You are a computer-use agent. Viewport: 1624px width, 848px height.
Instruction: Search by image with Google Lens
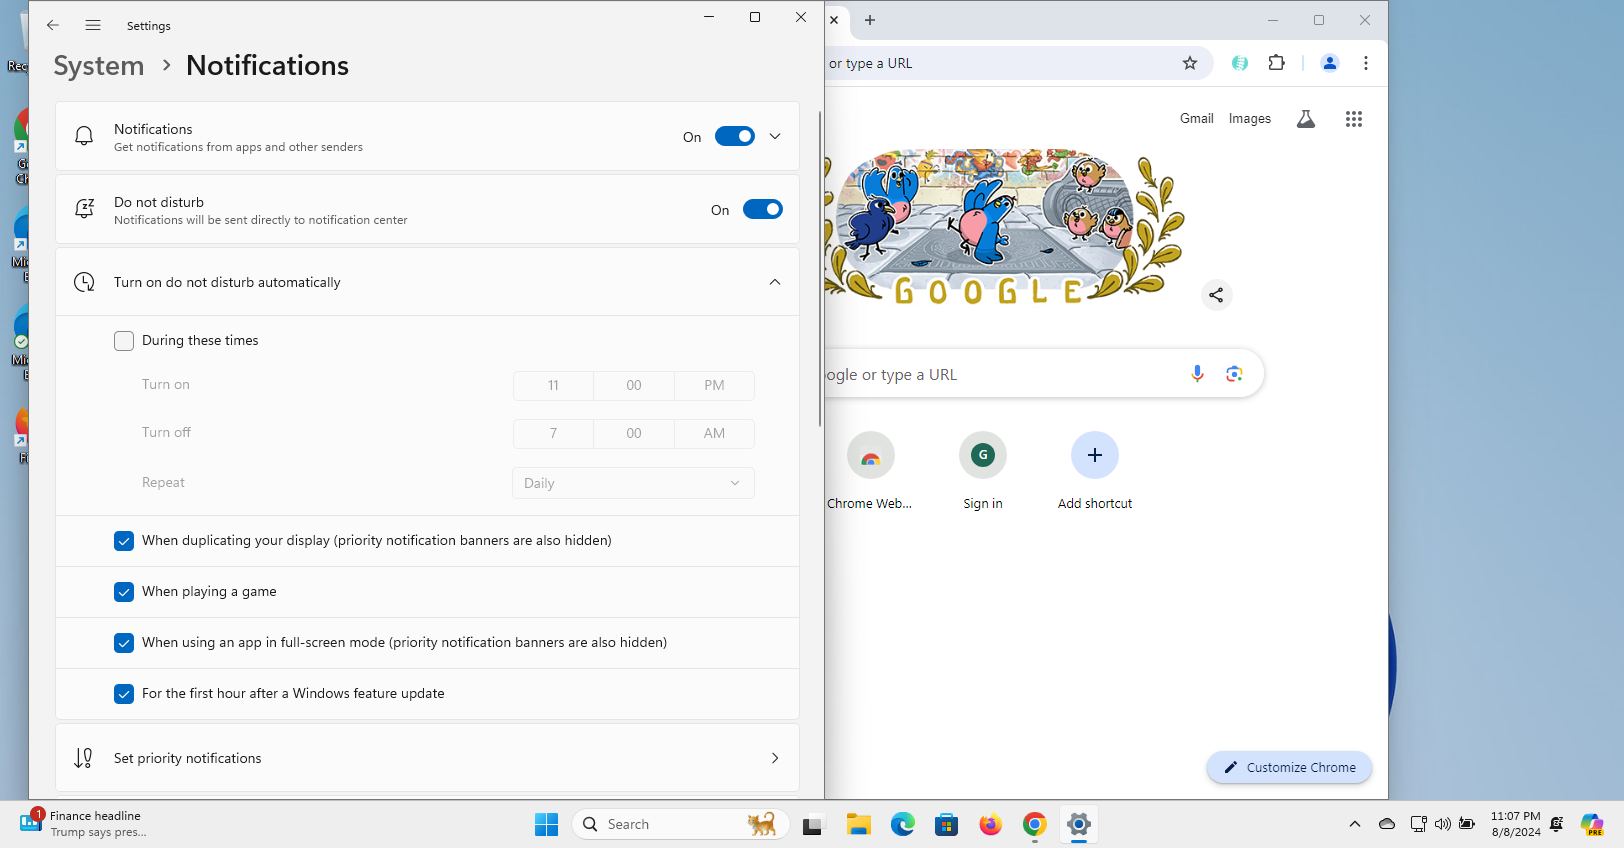[1234, 374]
